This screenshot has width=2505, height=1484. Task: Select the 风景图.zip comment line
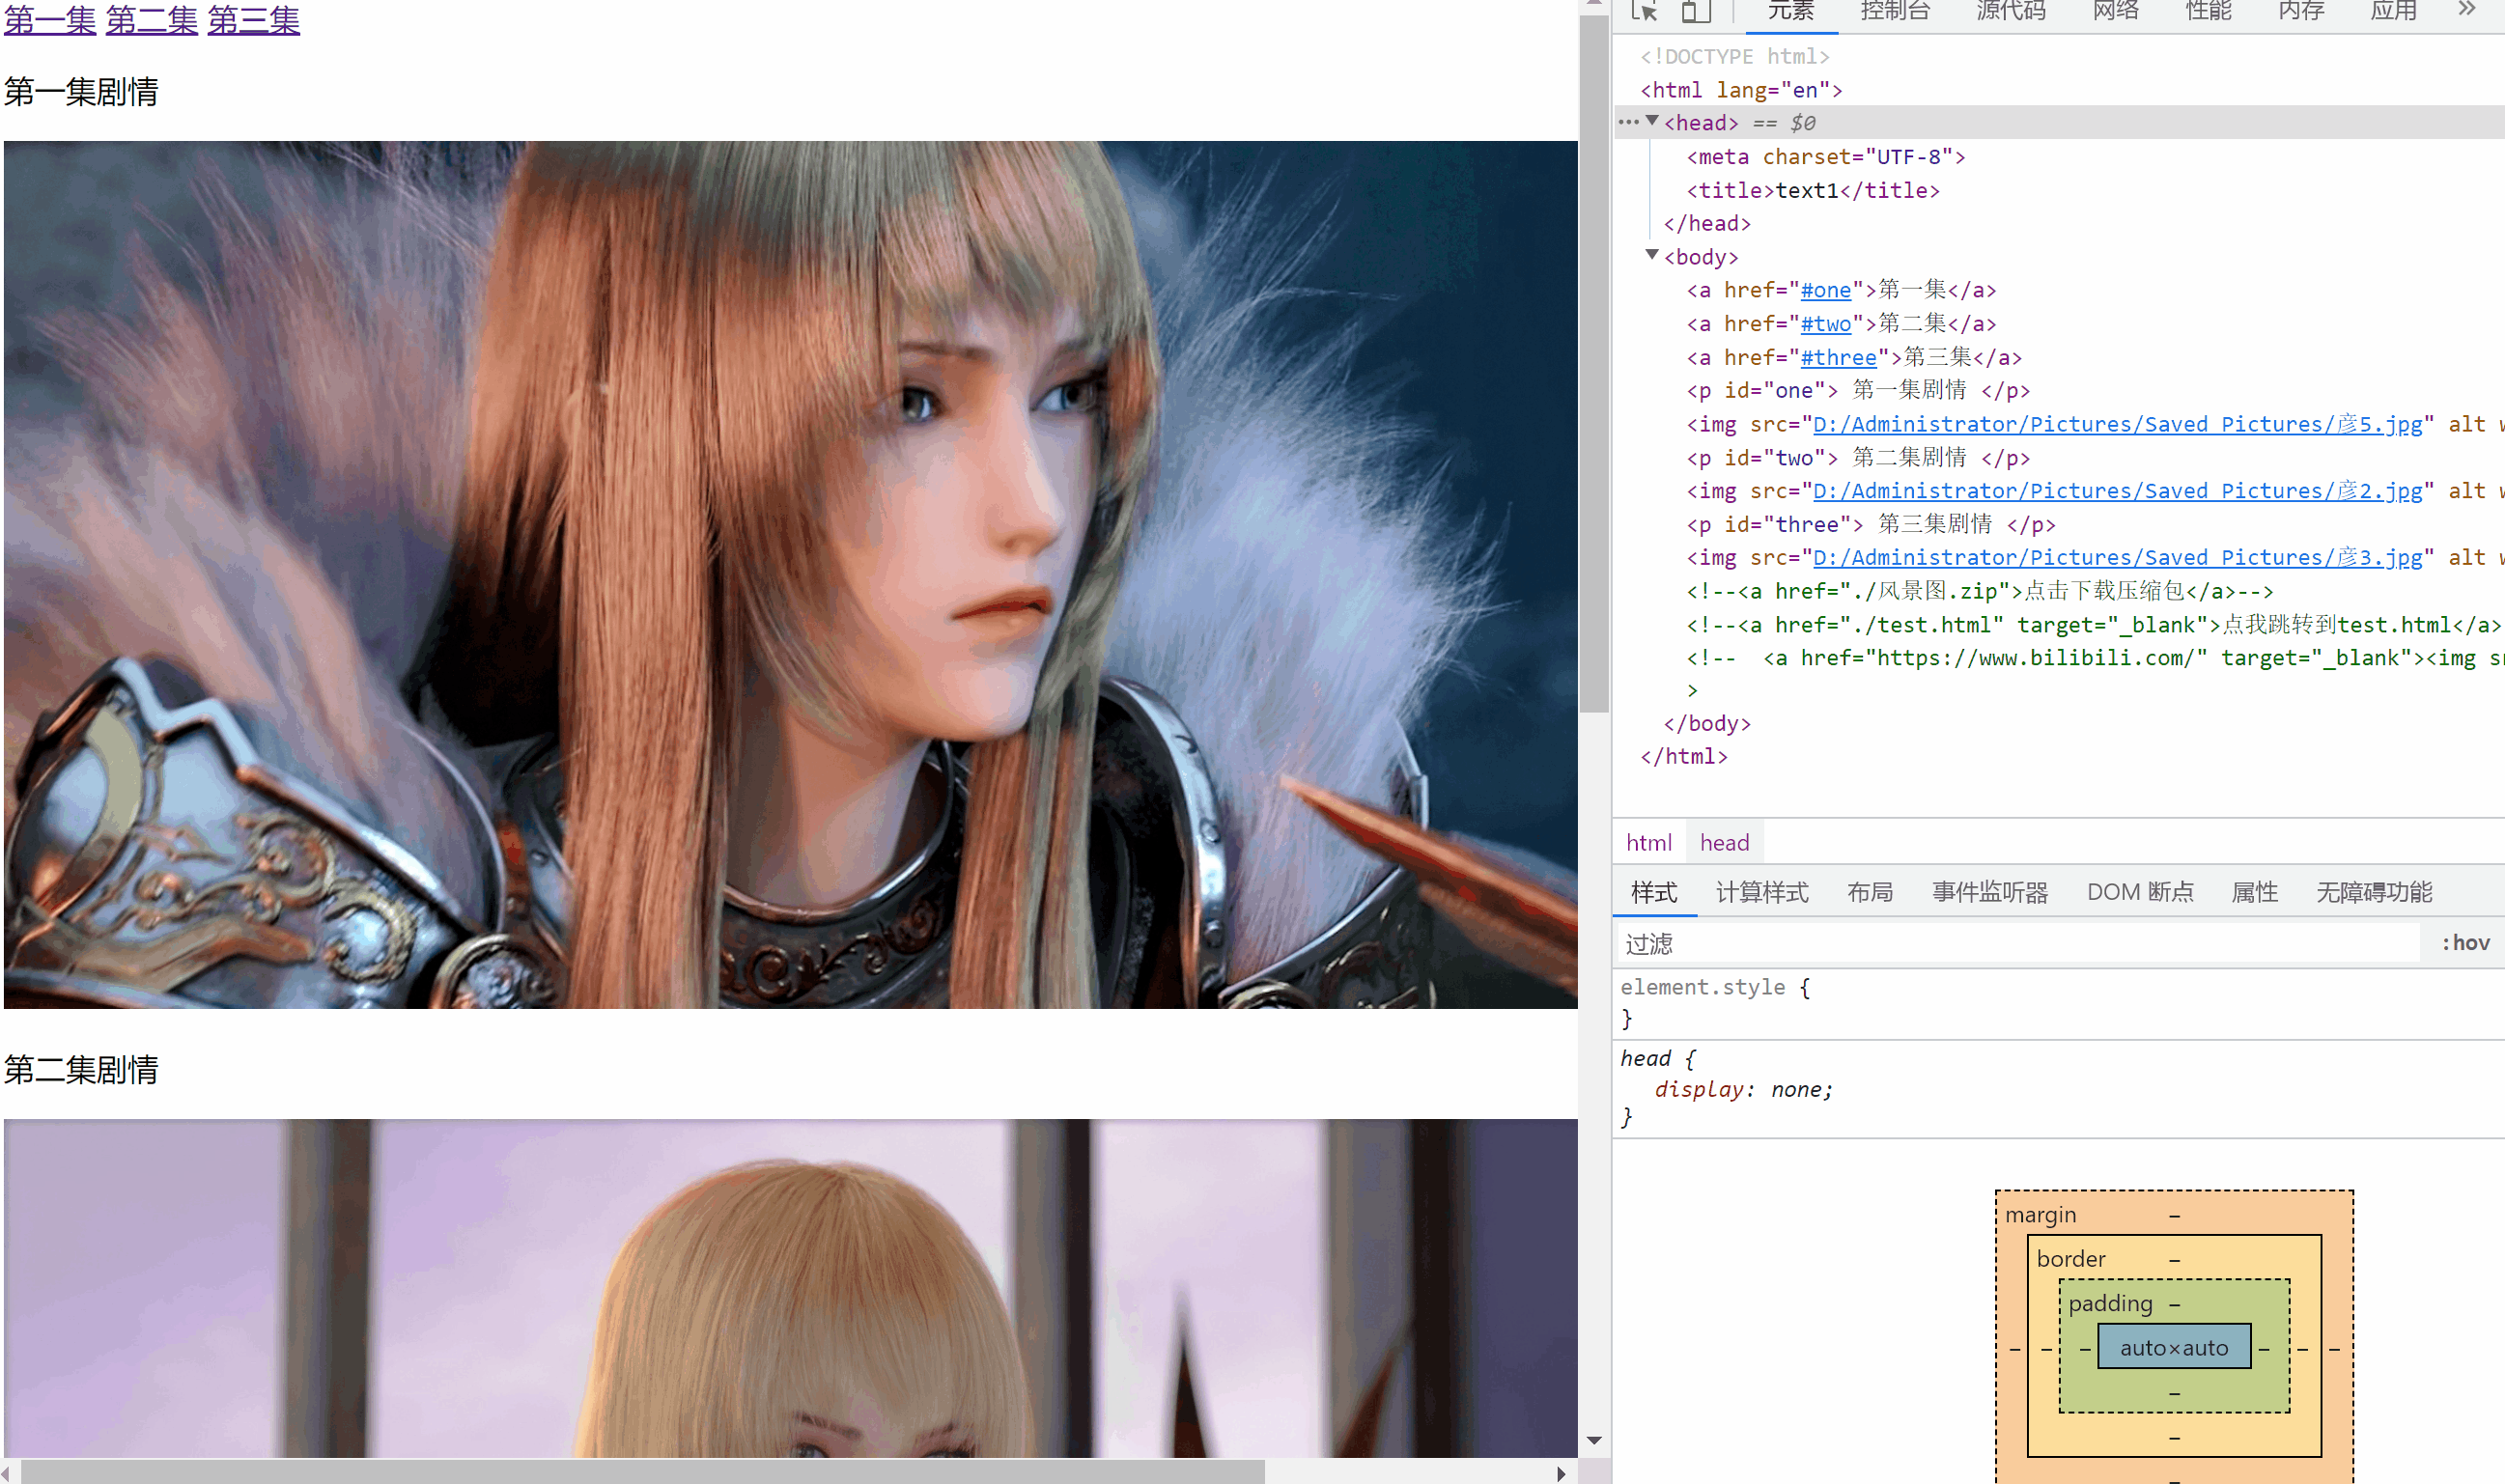(1980, 592)
